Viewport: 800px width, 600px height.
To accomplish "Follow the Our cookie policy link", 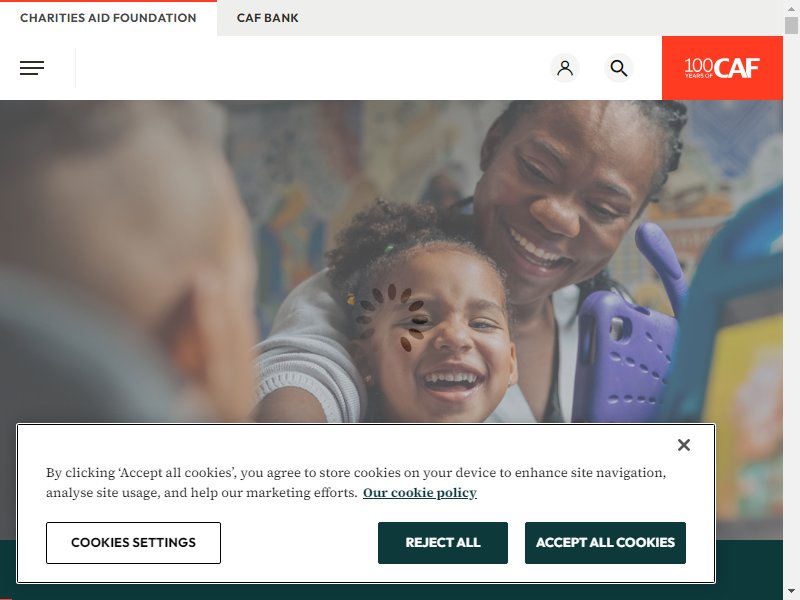I will (x=420, y=492).
